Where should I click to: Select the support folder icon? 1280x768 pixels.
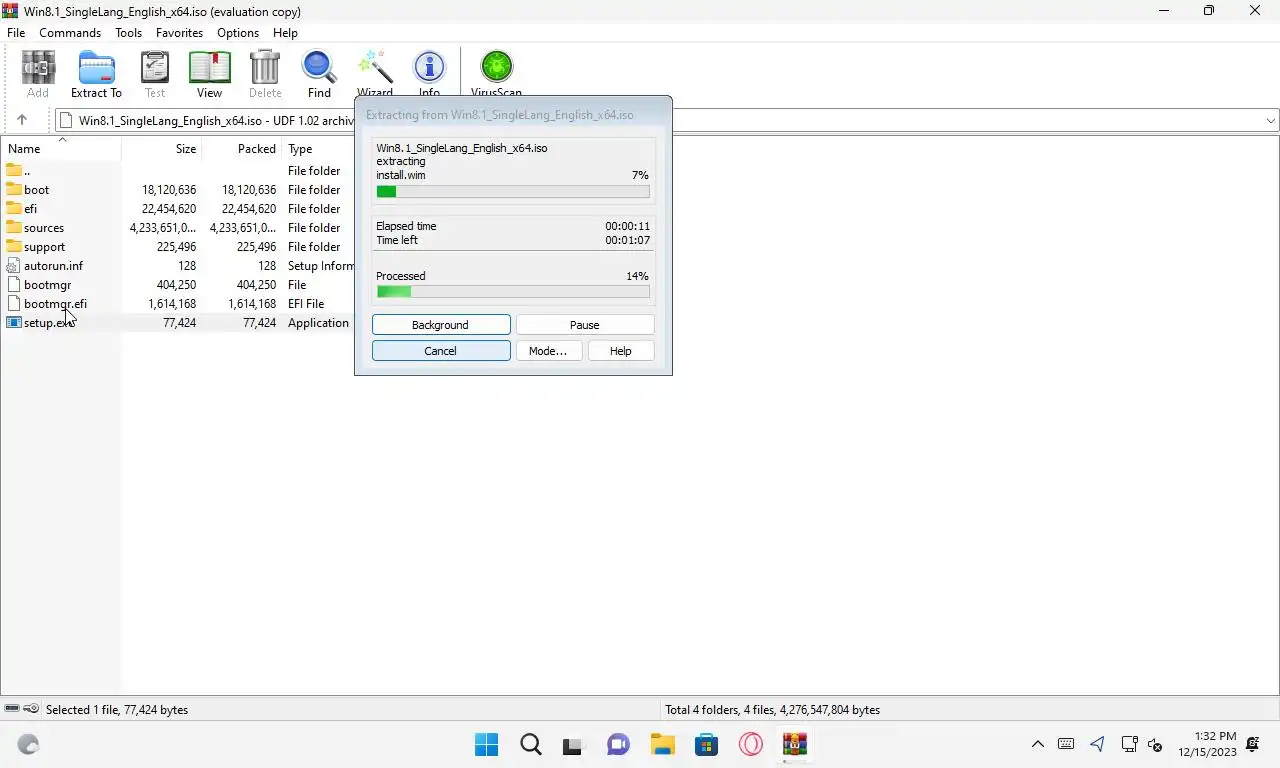pyautogui.click(x=14, y=246)
